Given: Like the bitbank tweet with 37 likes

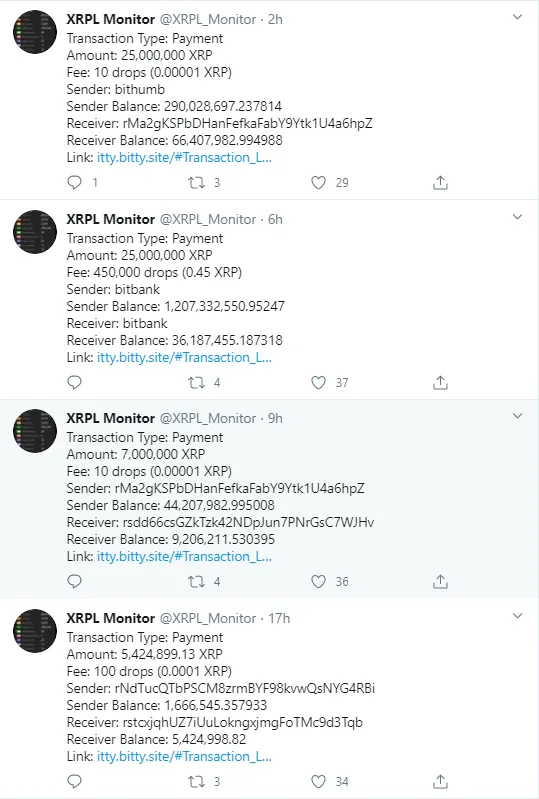Looking at the screenshot, I should (x=318, y=382).
